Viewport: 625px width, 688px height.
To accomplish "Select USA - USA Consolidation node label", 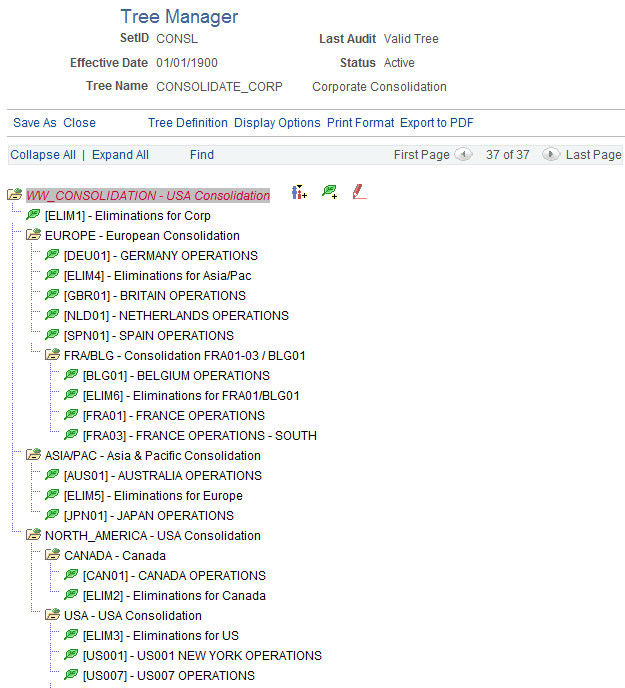I will (x=133, y=616).
